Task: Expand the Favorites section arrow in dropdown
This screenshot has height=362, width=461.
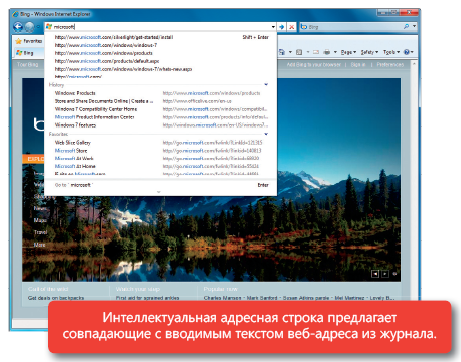Action: tap(266, 134)
